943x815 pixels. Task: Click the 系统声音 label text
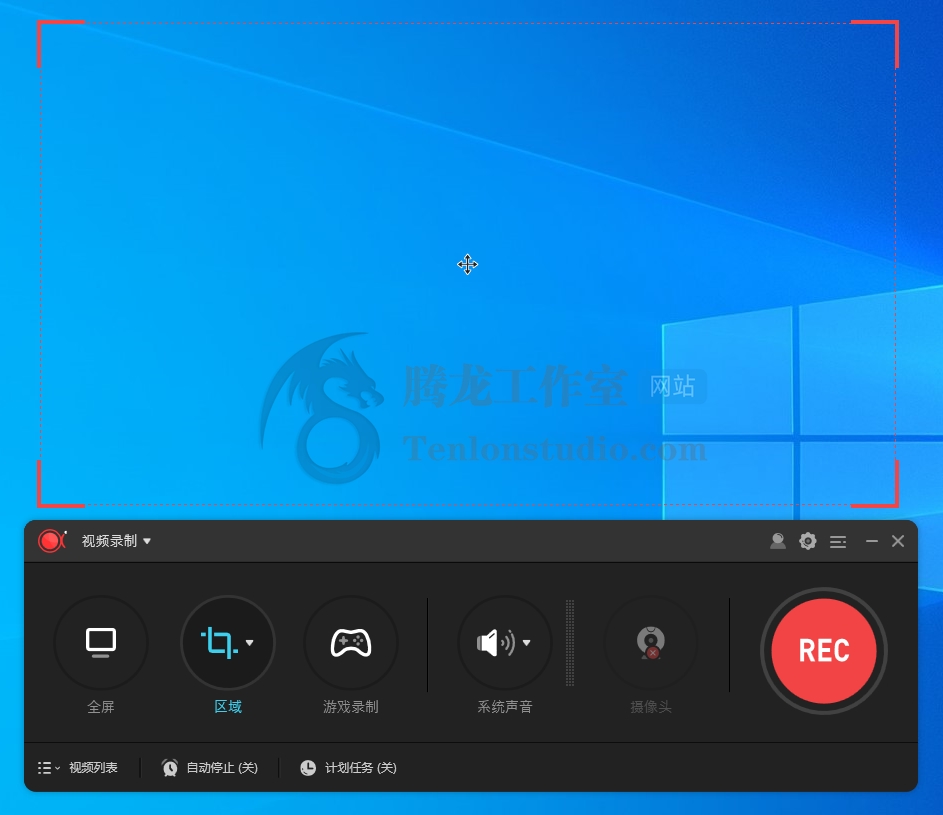(505, 707)
